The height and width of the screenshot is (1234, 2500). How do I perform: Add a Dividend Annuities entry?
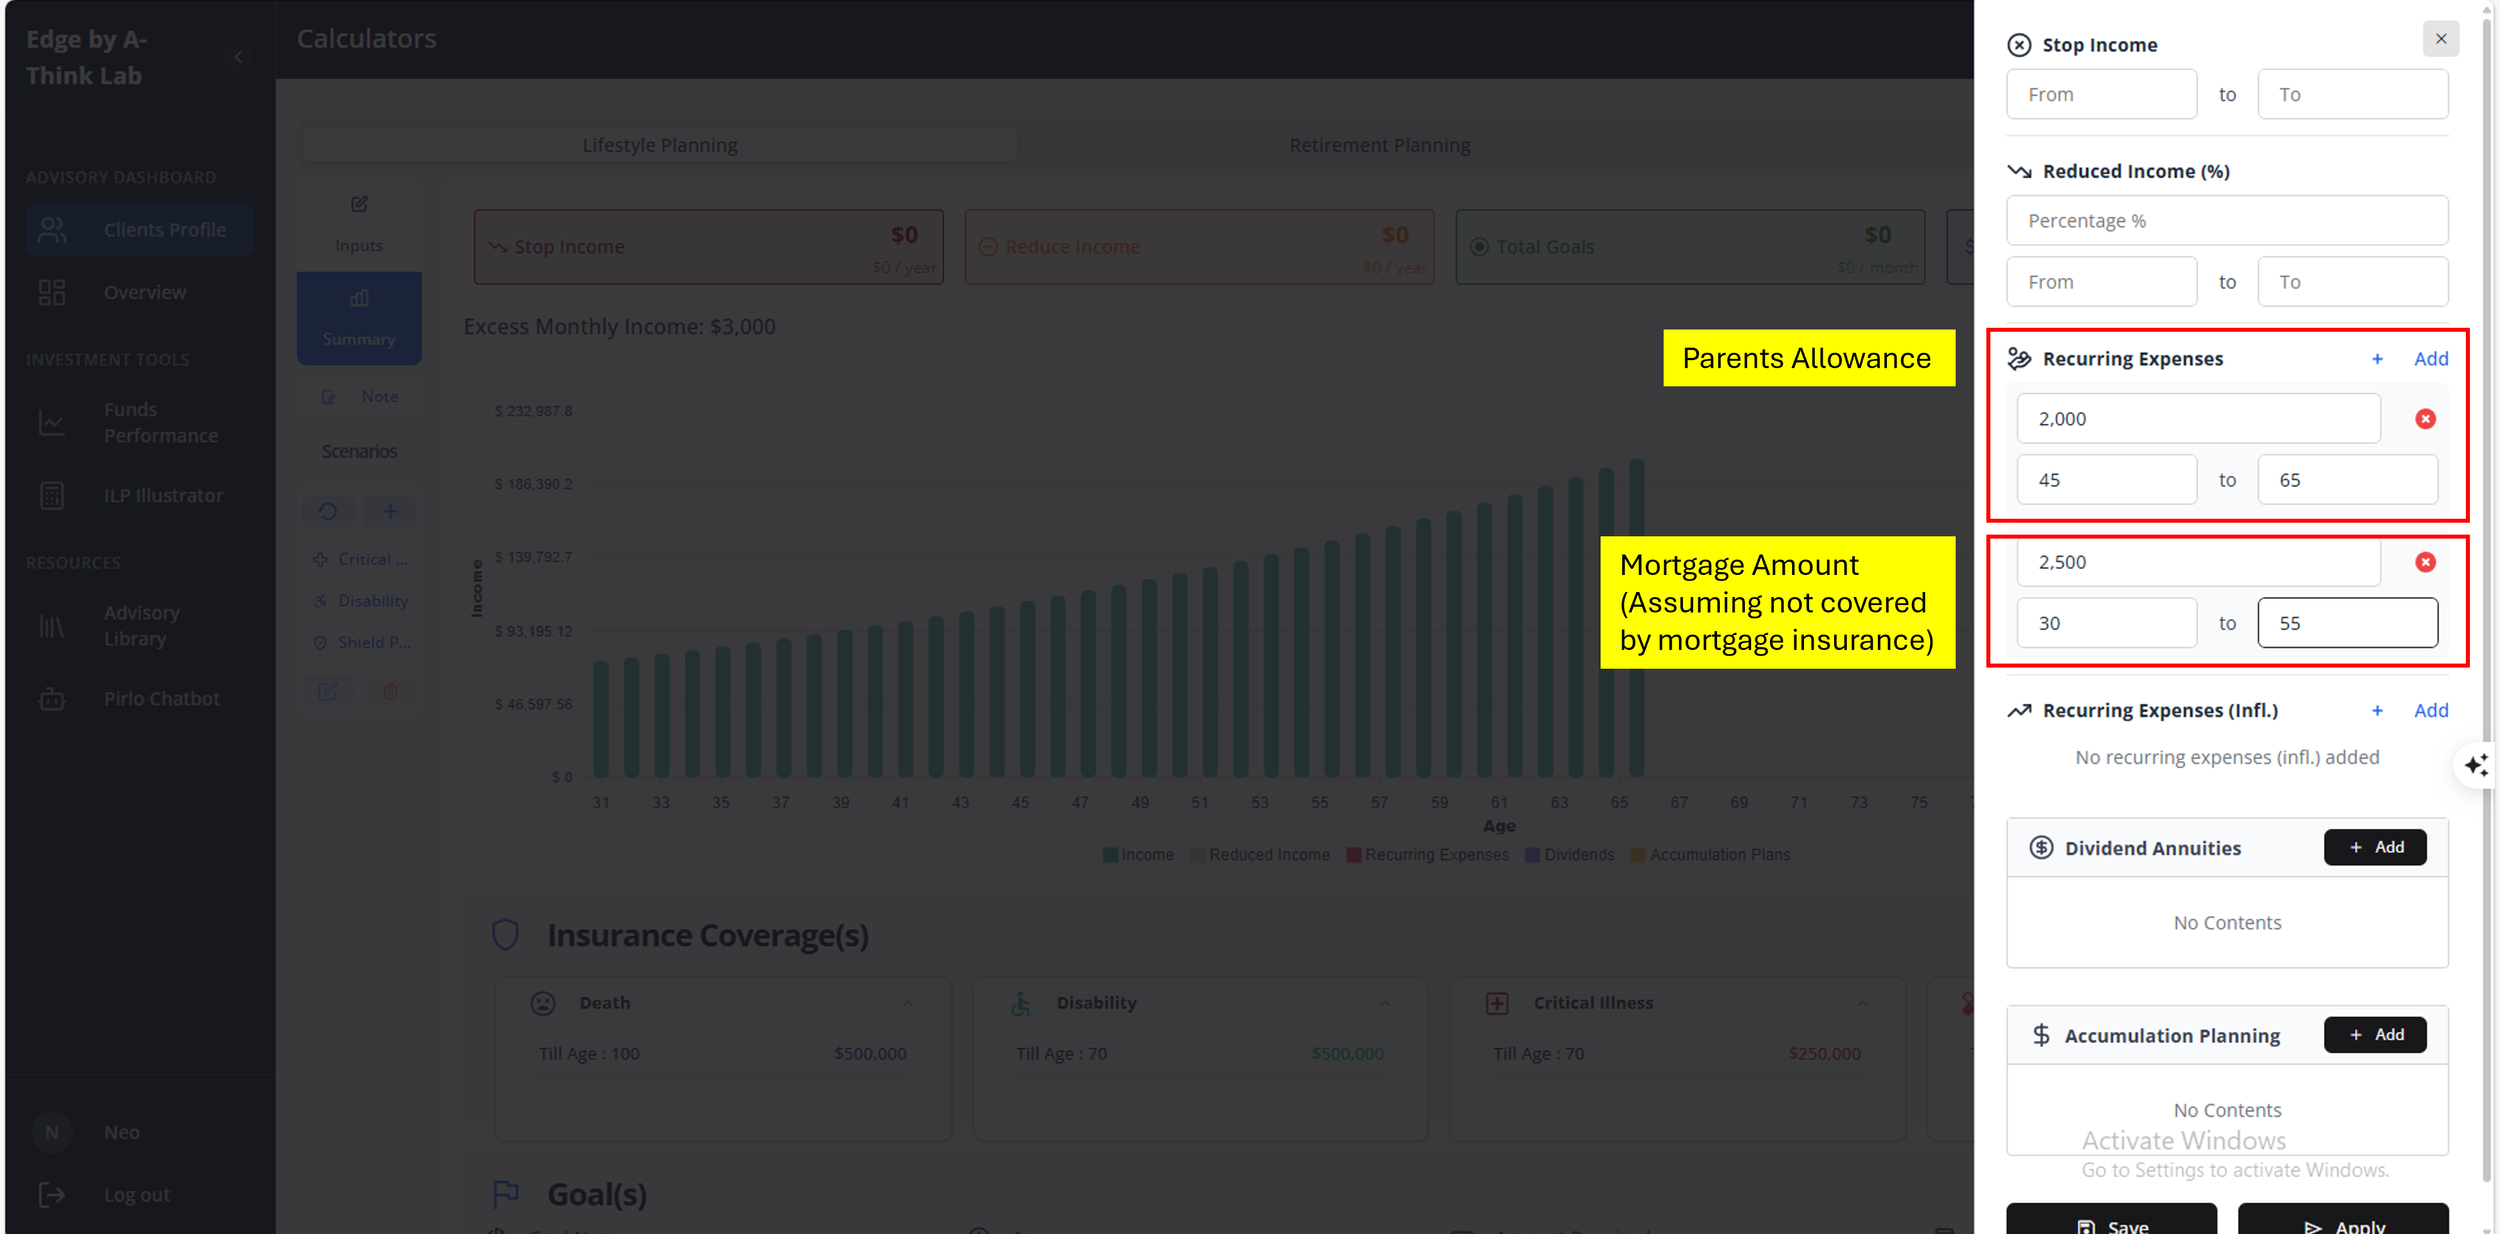[x=2374, y=847]
